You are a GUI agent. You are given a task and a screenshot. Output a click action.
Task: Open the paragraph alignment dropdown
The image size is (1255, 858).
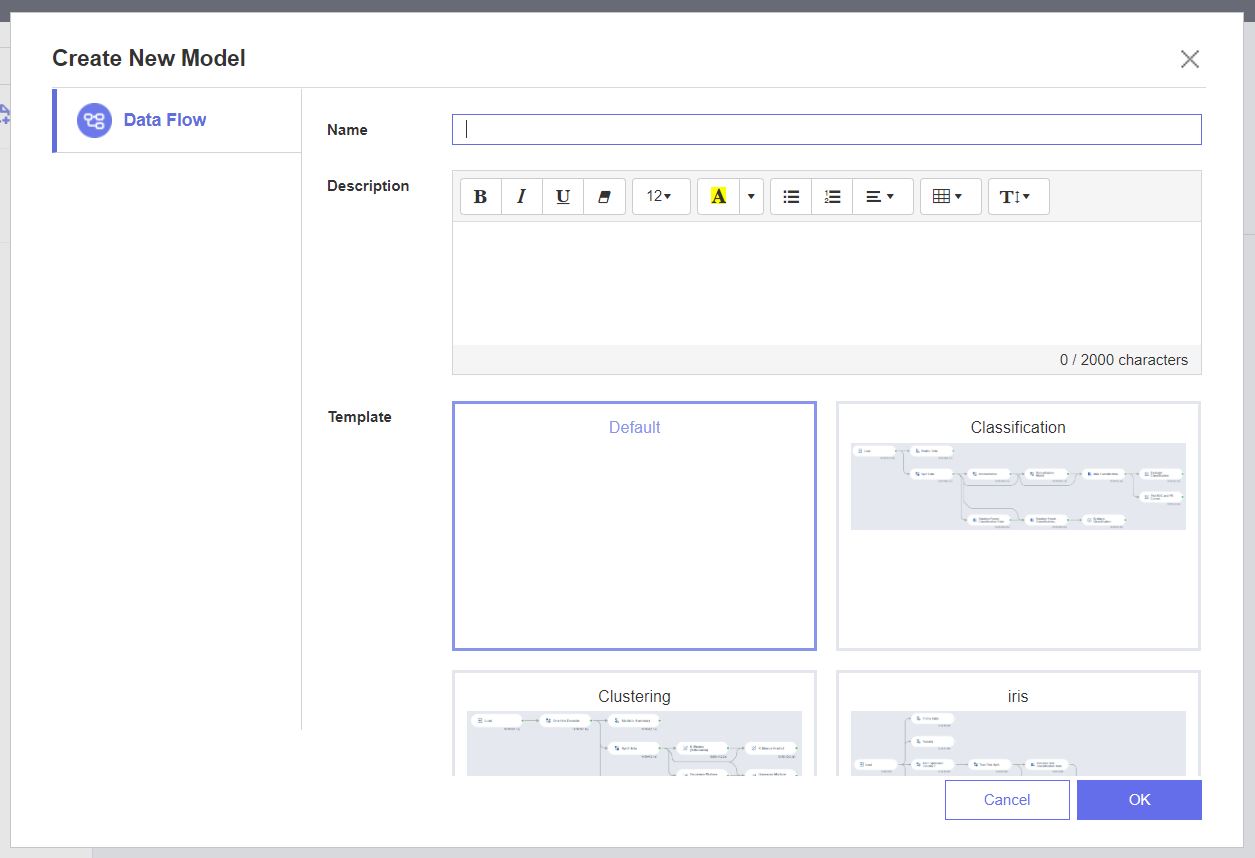883,197
